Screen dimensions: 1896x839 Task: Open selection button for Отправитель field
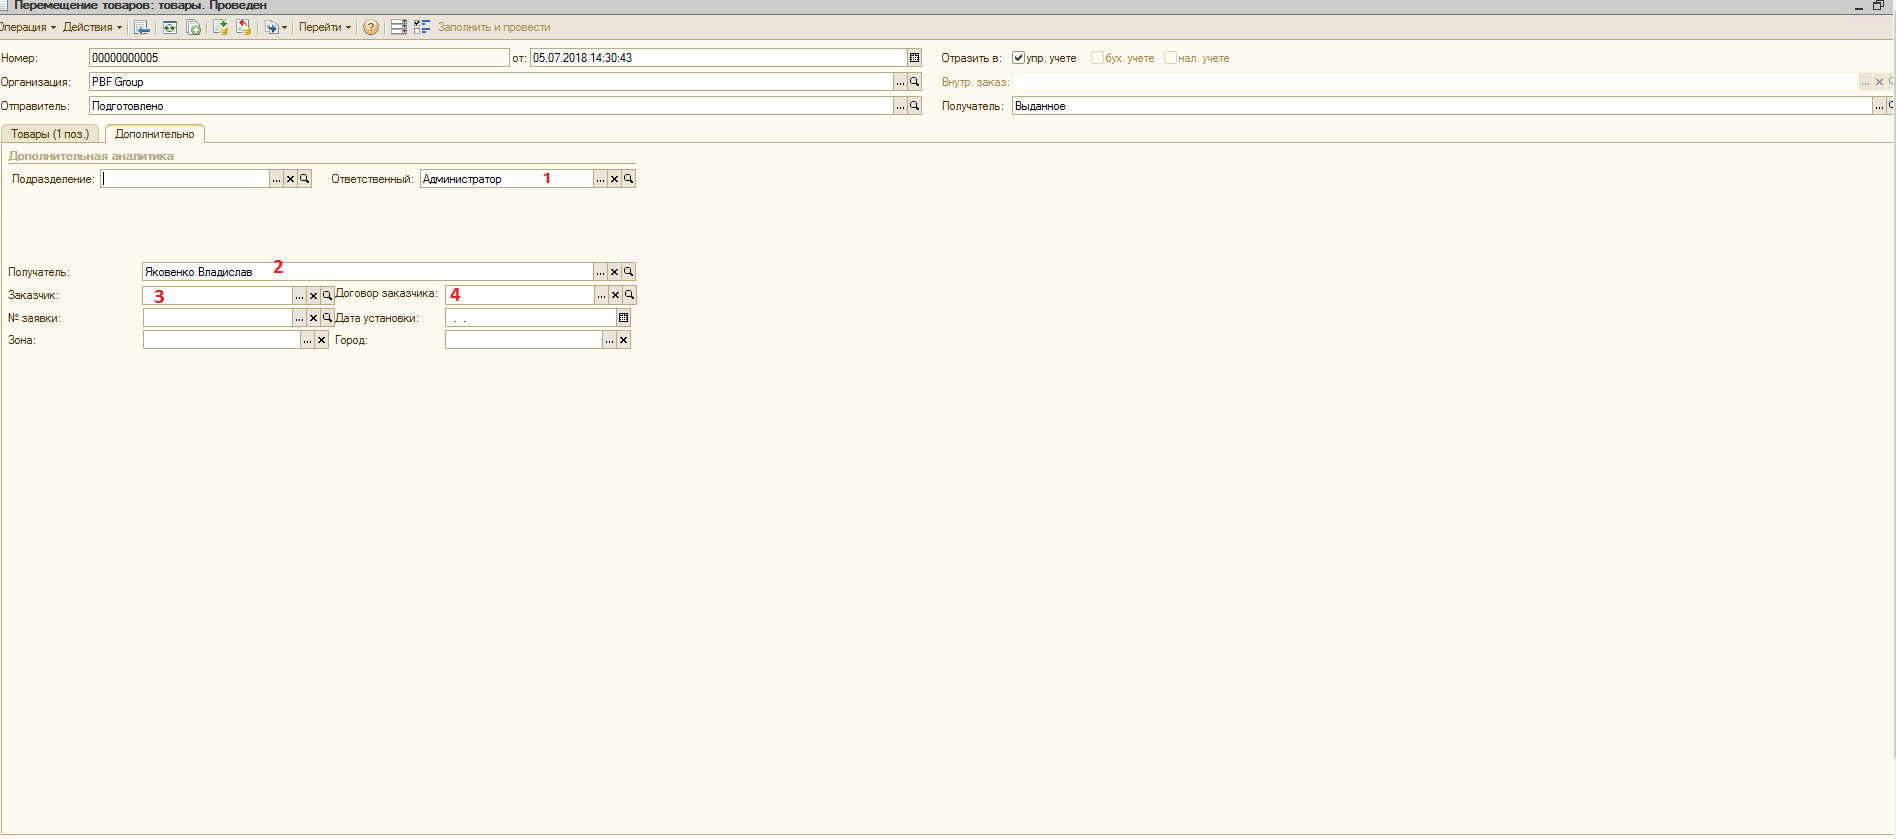coord(900,106)
